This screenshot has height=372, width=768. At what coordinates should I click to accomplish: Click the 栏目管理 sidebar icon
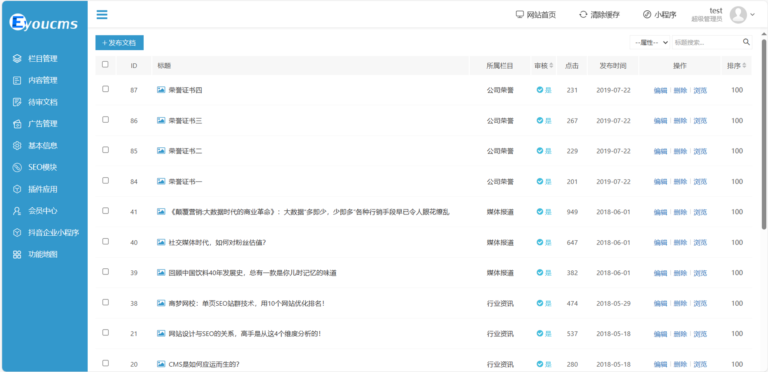point(17,59)
